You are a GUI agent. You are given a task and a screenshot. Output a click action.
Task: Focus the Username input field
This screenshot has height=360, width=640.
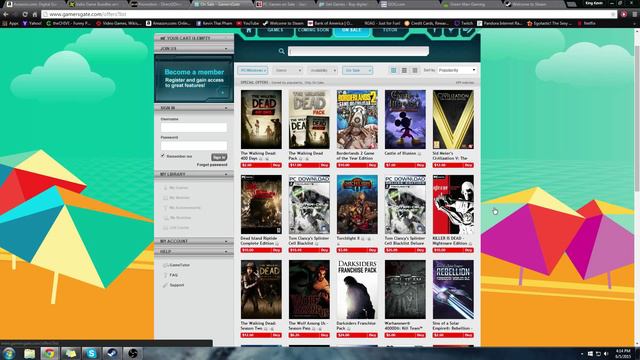pyautogui.click(x=193, y=127)
